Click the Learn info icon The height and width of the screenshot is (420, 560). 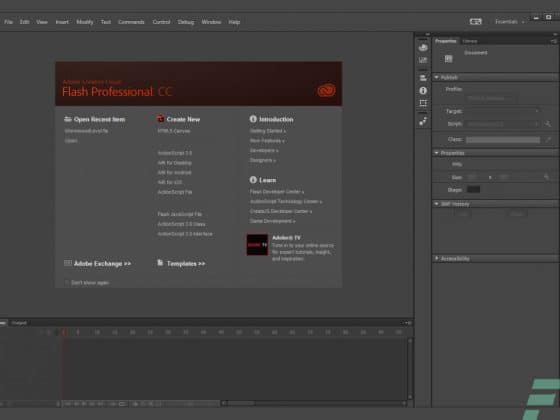[253, 180]
